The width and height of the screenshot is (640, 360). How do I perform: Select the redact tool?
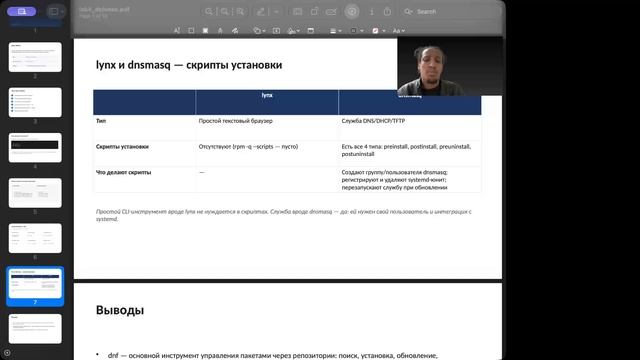[205, 31]
